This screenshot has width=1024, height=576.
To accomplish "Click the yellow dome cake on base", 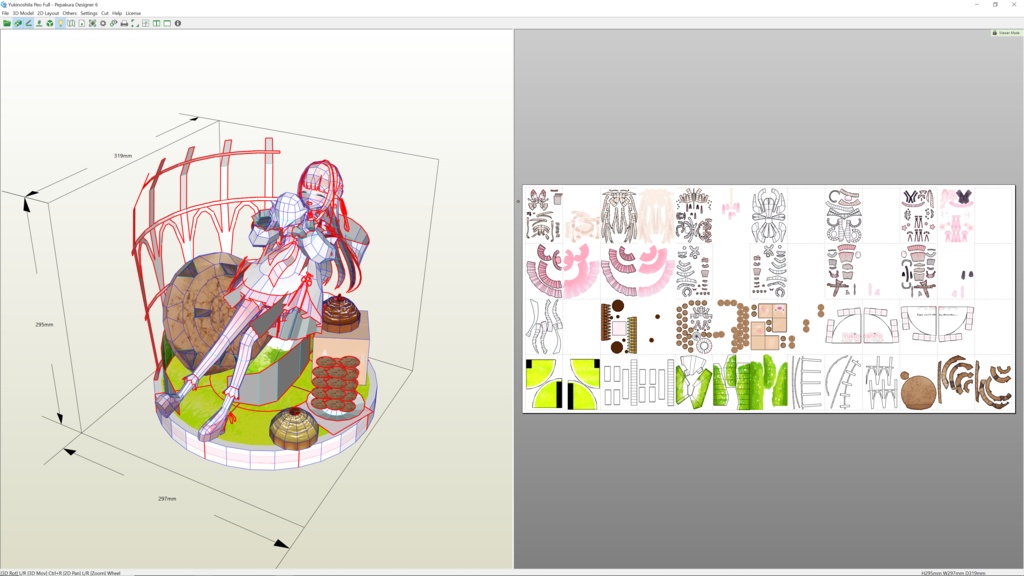I will (x=294, y=428).
